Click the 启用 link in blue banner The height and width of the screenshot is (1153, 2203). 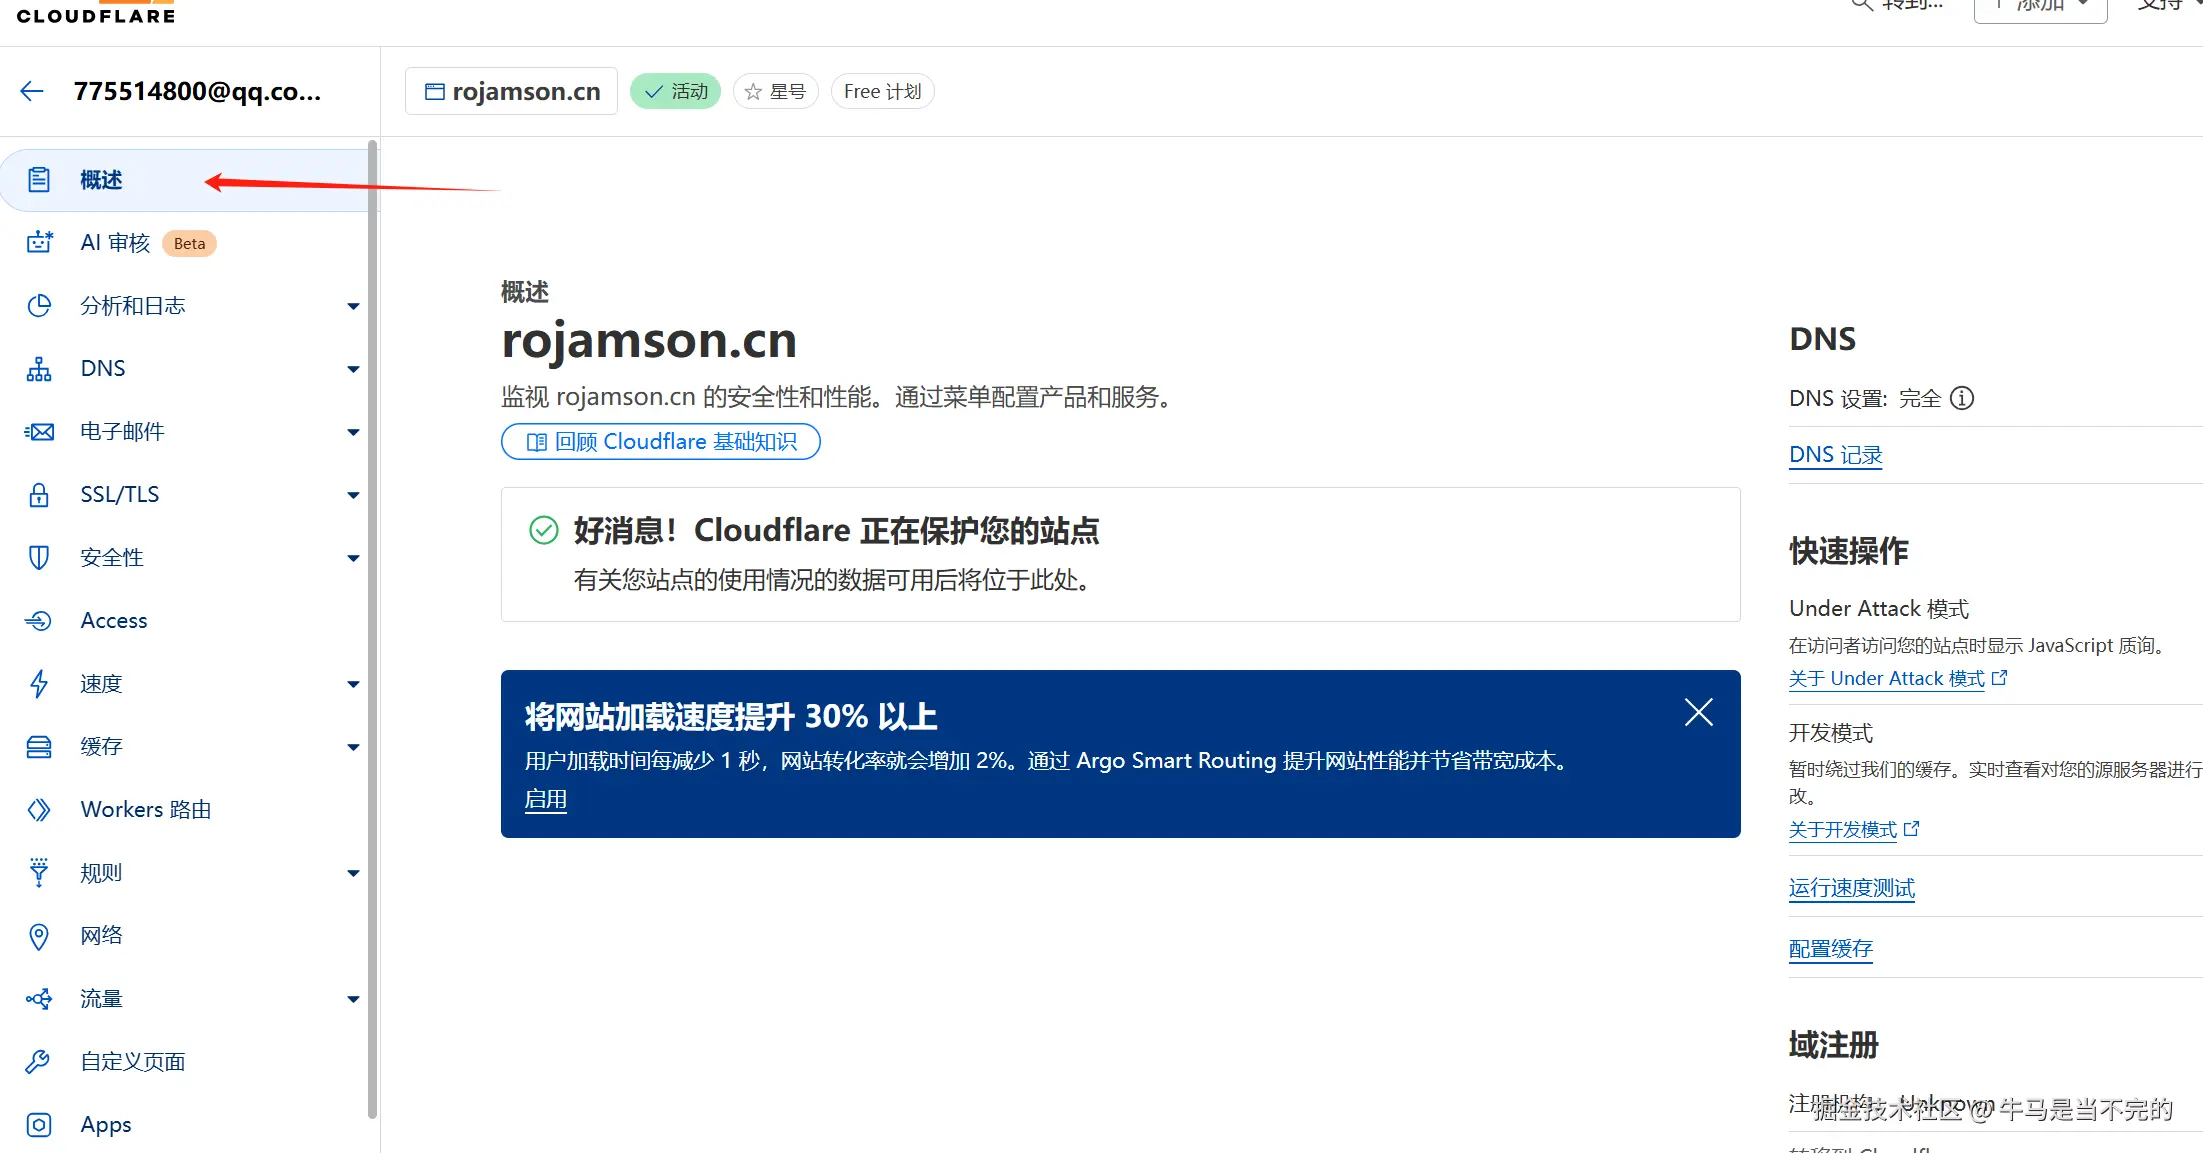click(546, 800)
